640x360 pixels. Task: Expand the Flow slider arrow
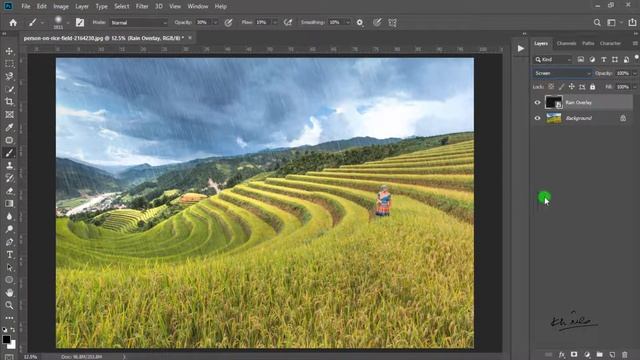pos(274,22)
